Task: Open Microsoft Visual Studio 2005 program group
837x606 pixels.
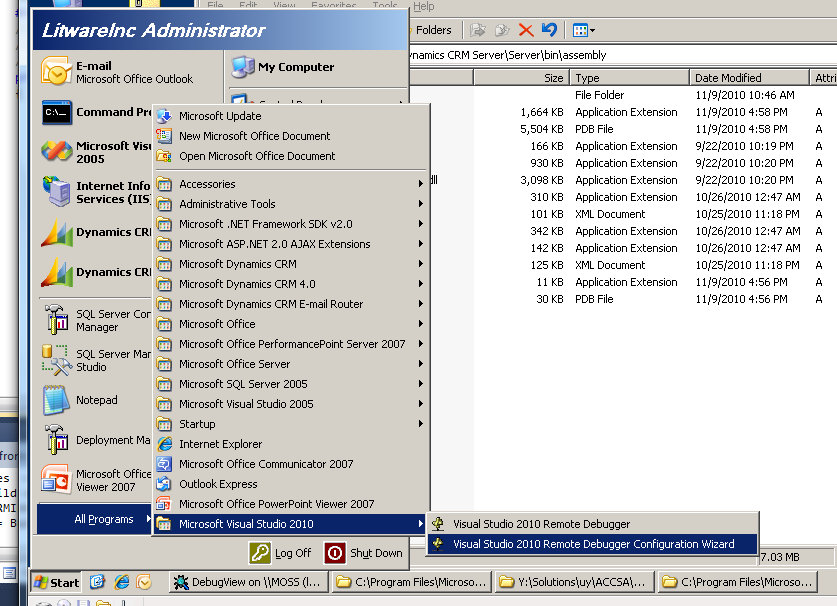Action: [291, 404]
